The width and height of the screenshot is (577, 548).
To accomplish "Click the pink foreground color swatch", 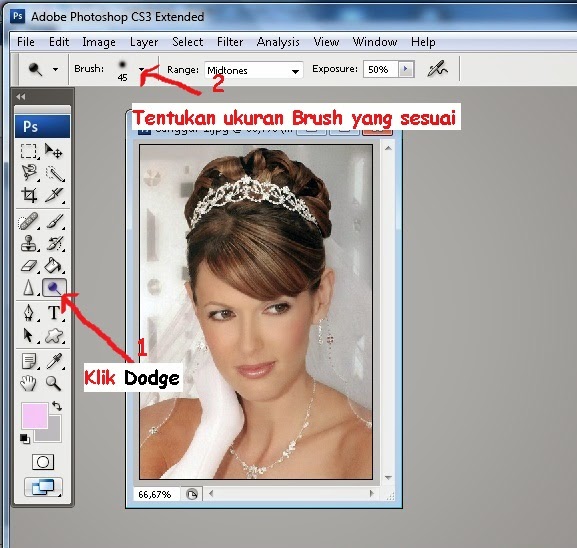I will coord(35,416).
